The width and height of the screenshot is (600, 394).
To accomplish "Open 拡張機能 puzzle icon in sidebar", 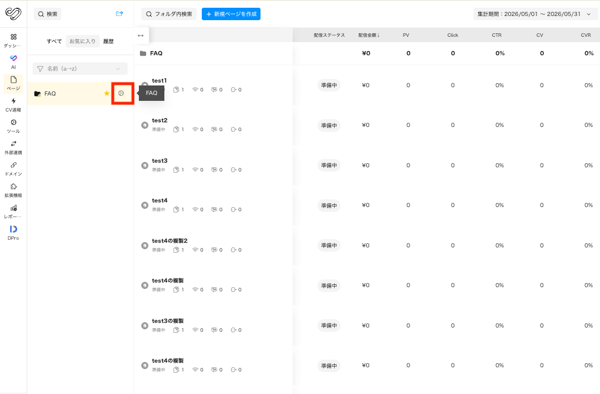I will [x=13, y=186].
